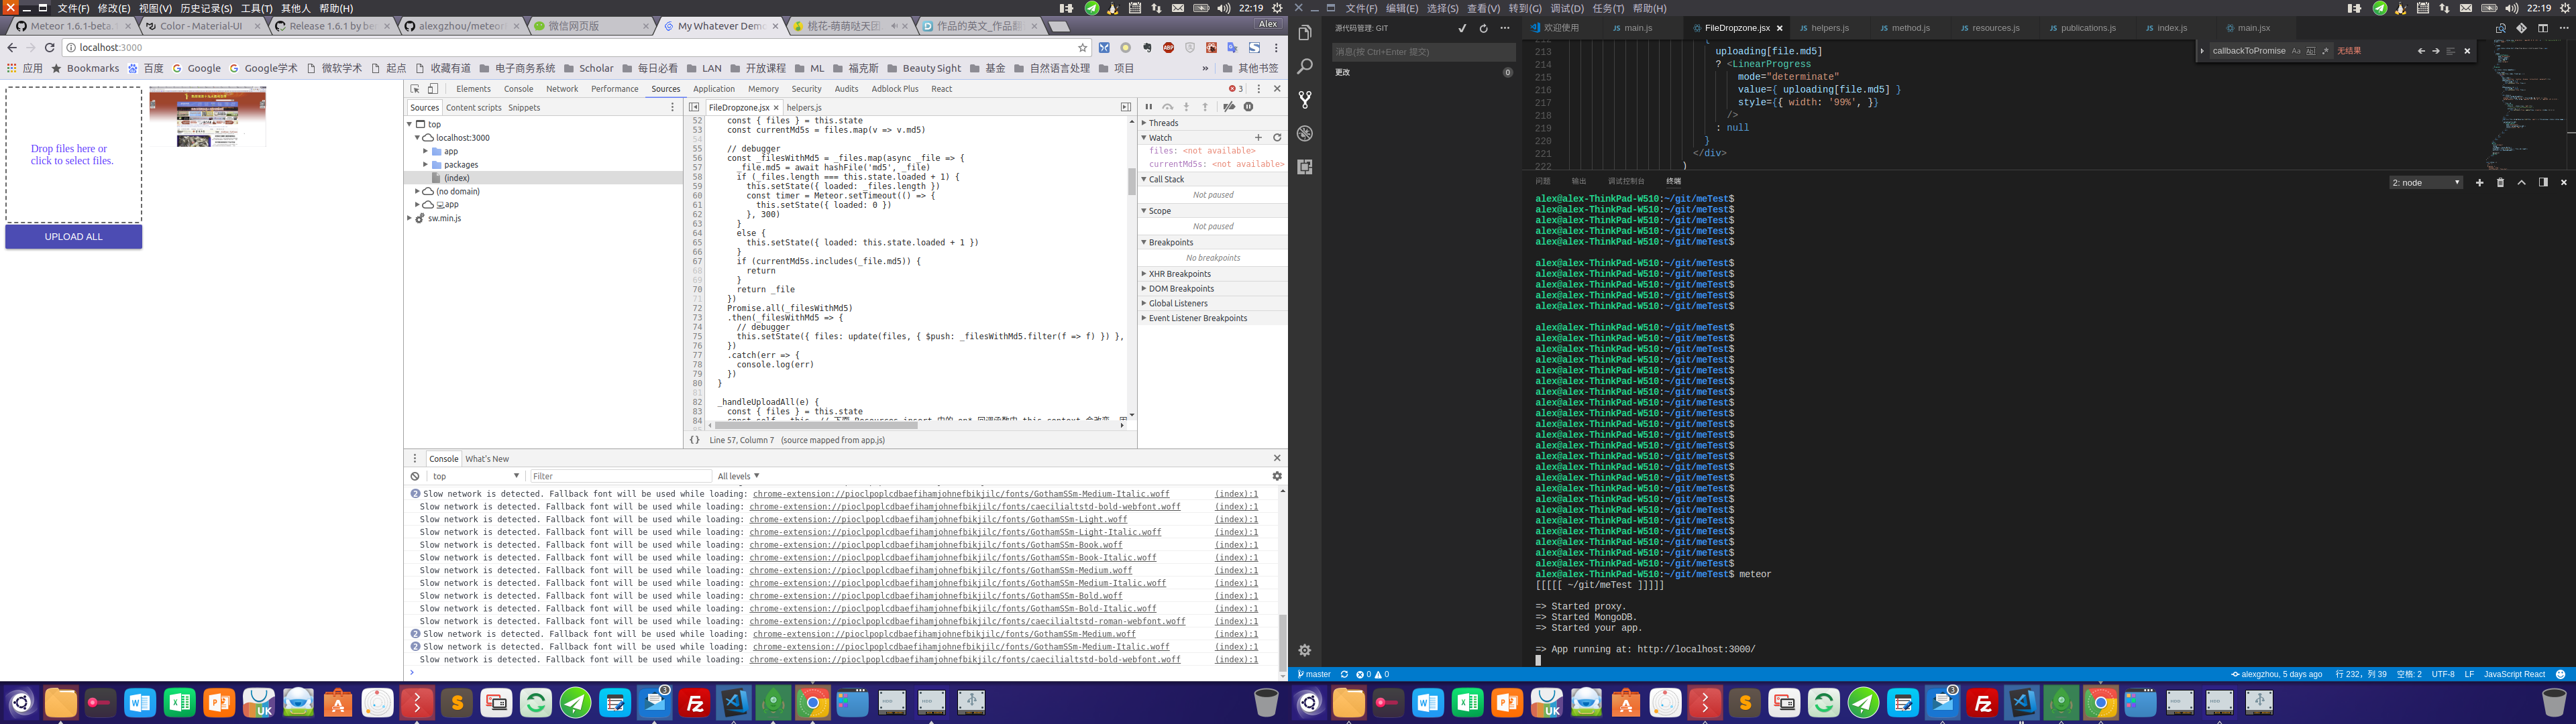Select the DevTools inspect element icon

tap(415, 89)
